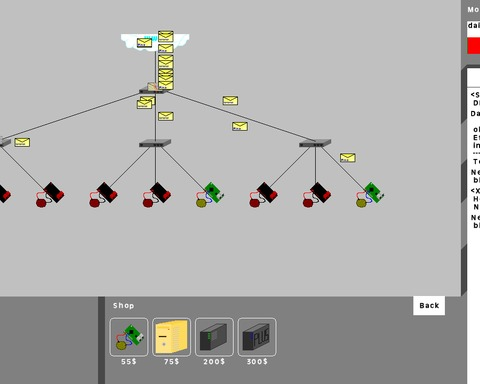This screenshot has width=480, height=384.
Task: Buy the 55$ green circuit board device
Action: coord(129,337)
